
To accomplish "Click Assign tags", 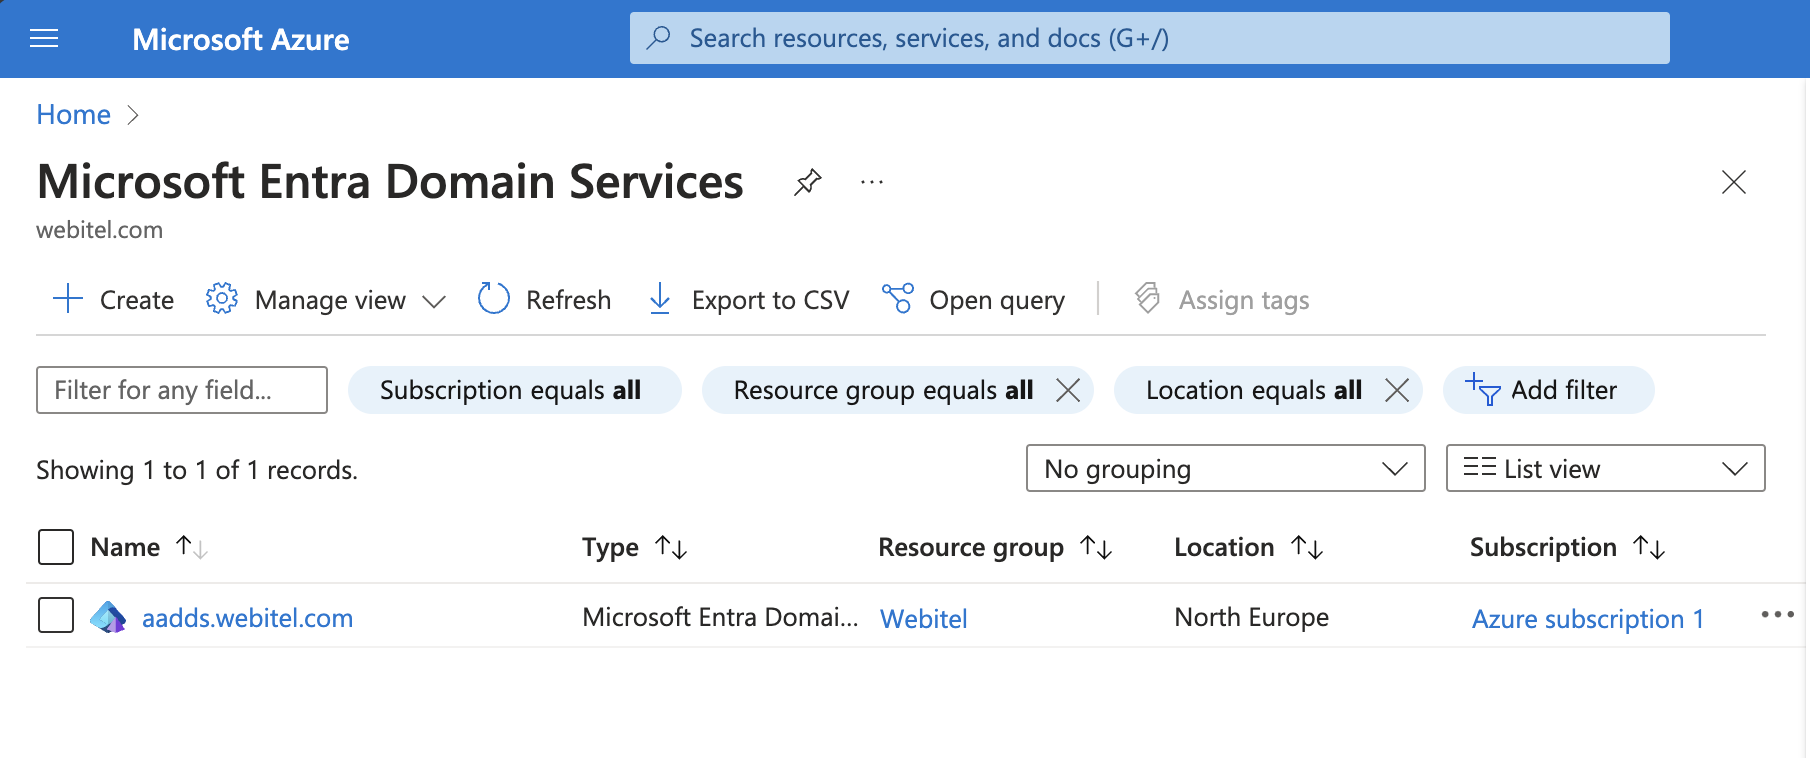I will pos(1222,299).
